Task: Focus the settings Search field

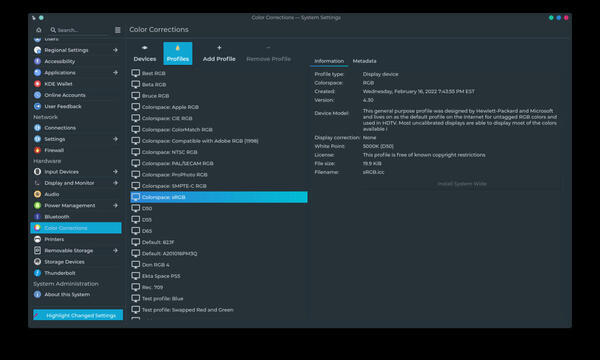Action: coord(79,30)
